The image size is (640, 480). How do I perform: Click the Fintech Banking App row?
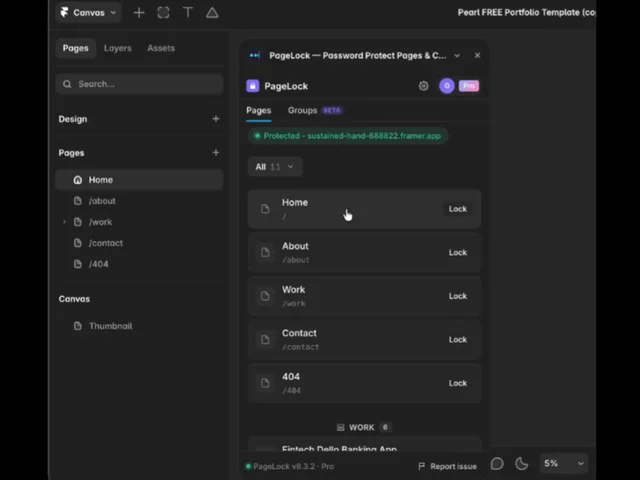point(364,445)
